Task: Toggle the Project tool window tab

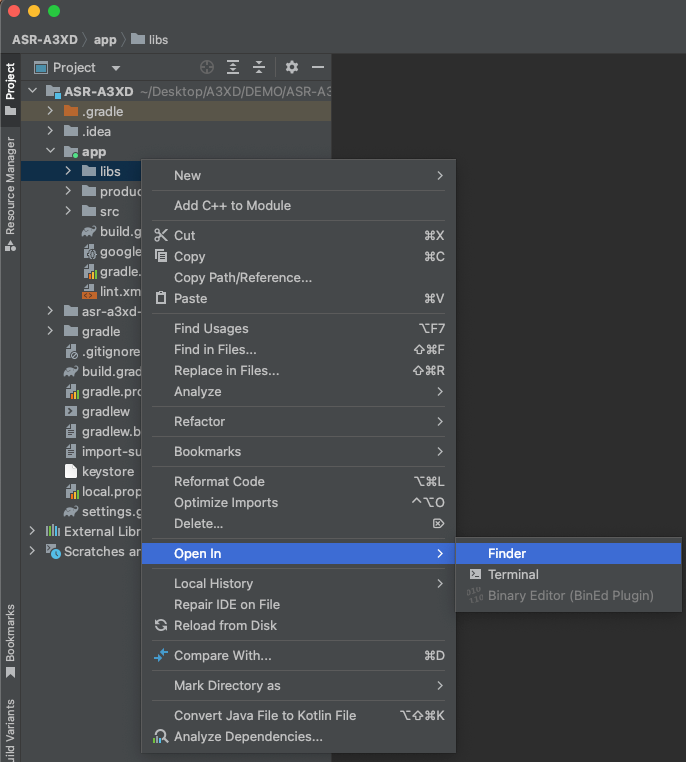Action: 10,90
